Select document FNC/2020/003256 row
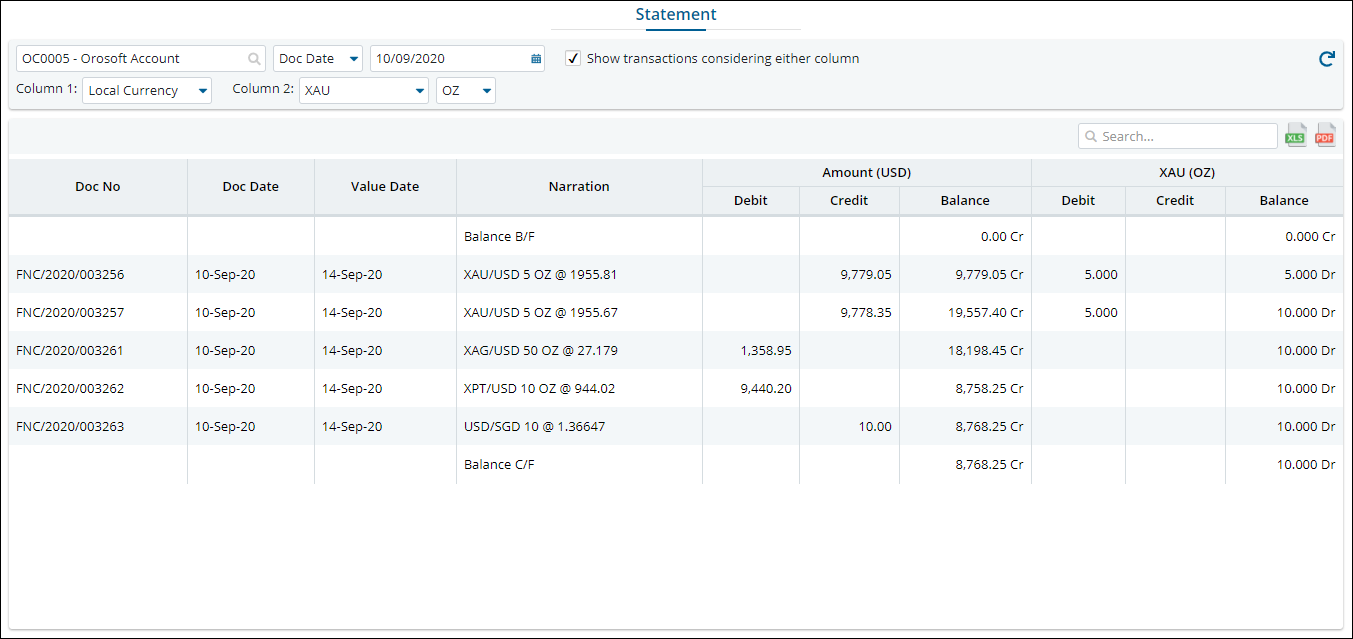This screenshot has height=639, width=1353. (71, 275)
